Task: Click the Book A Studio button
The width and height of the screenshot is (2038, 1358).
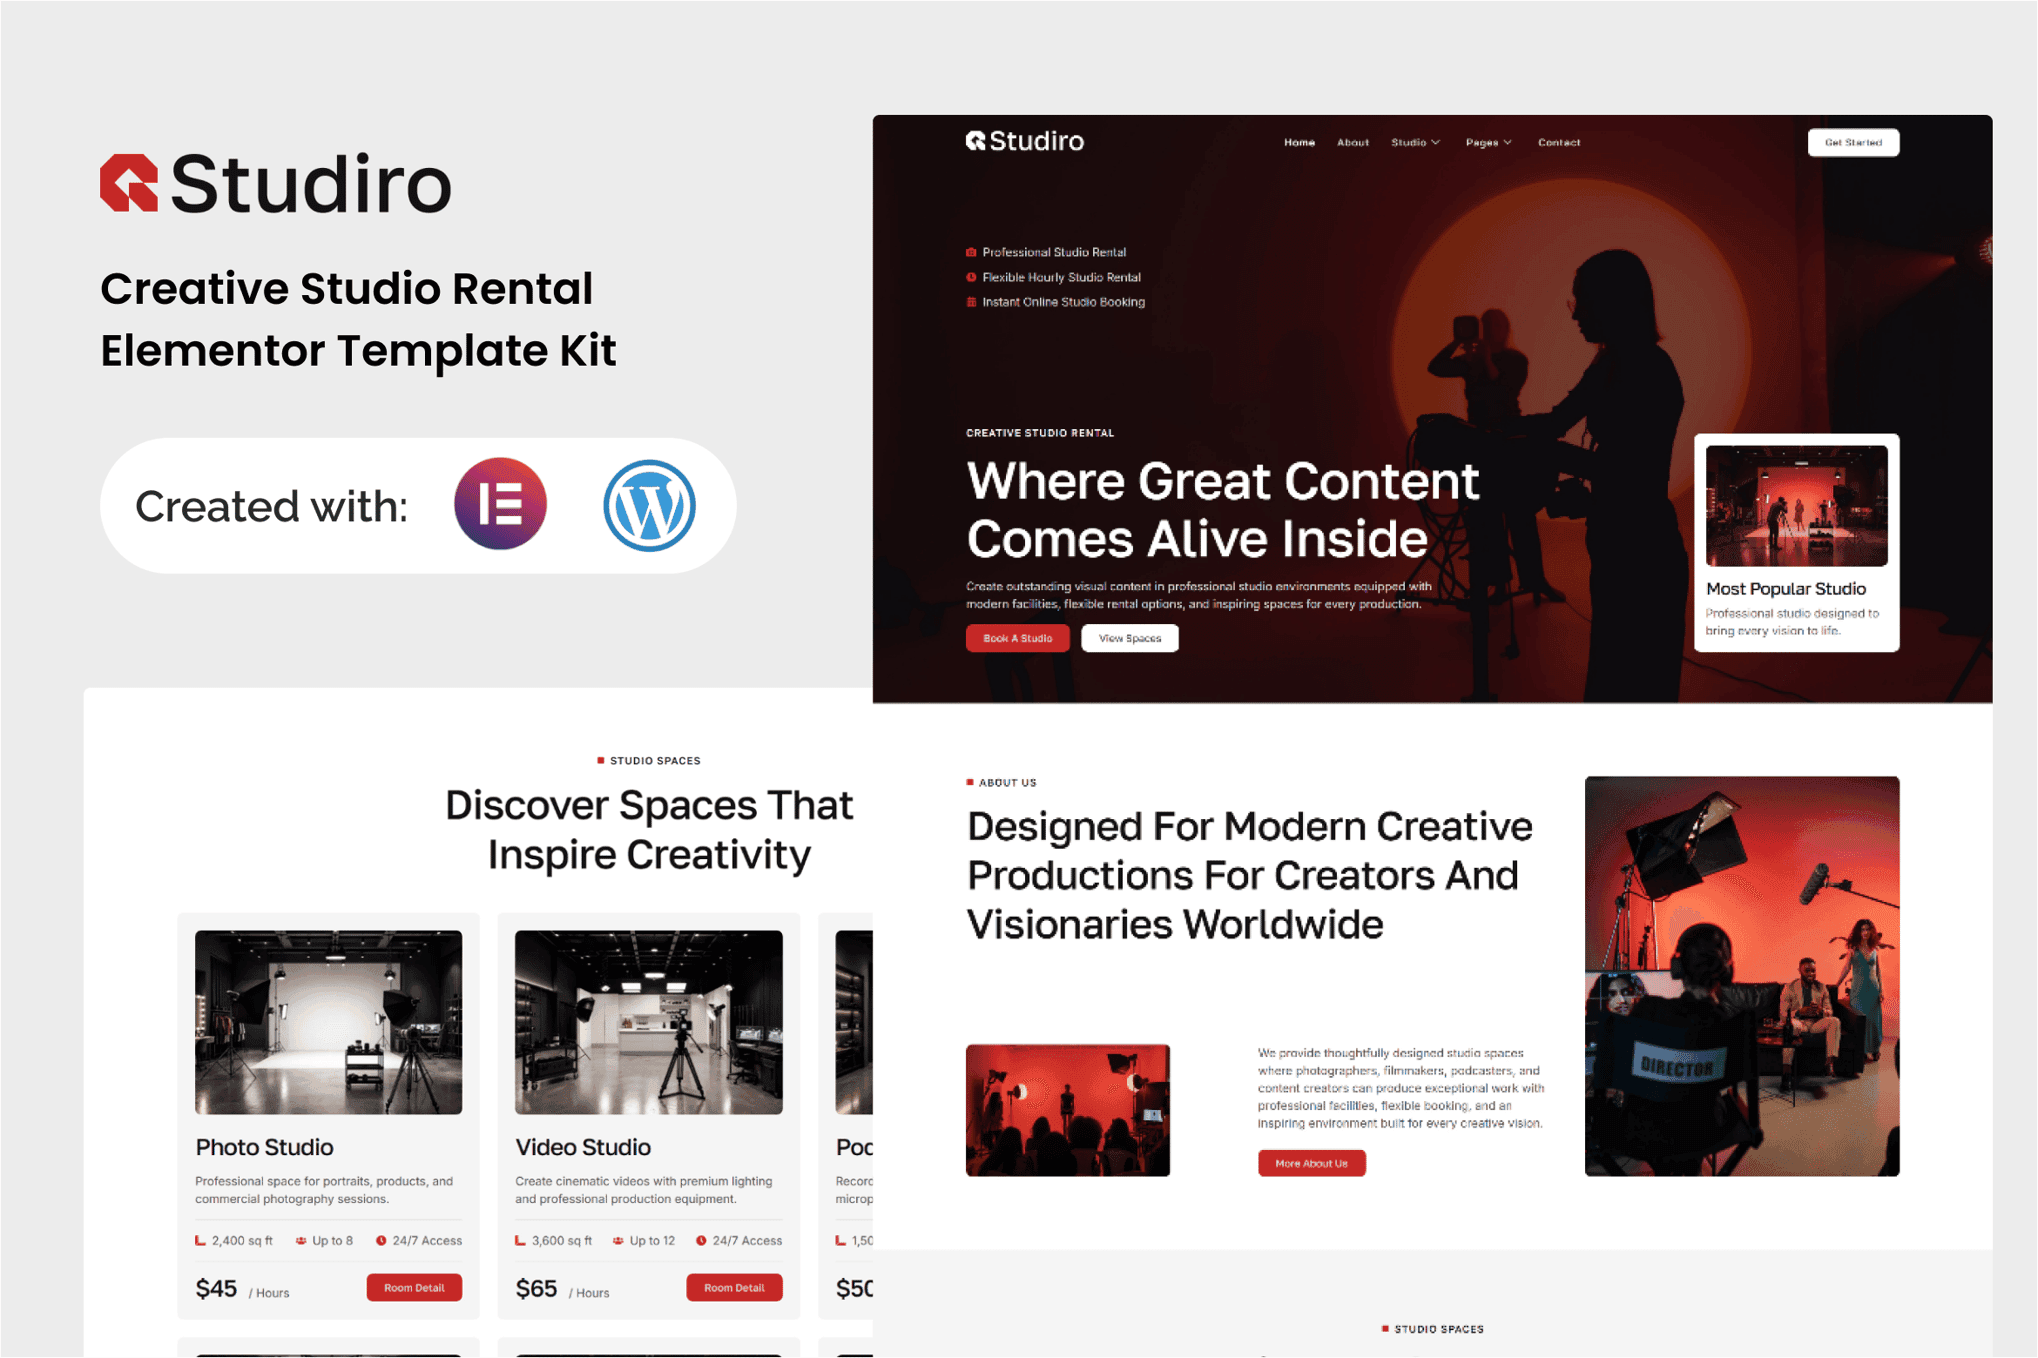Action: click(1017, 638)
